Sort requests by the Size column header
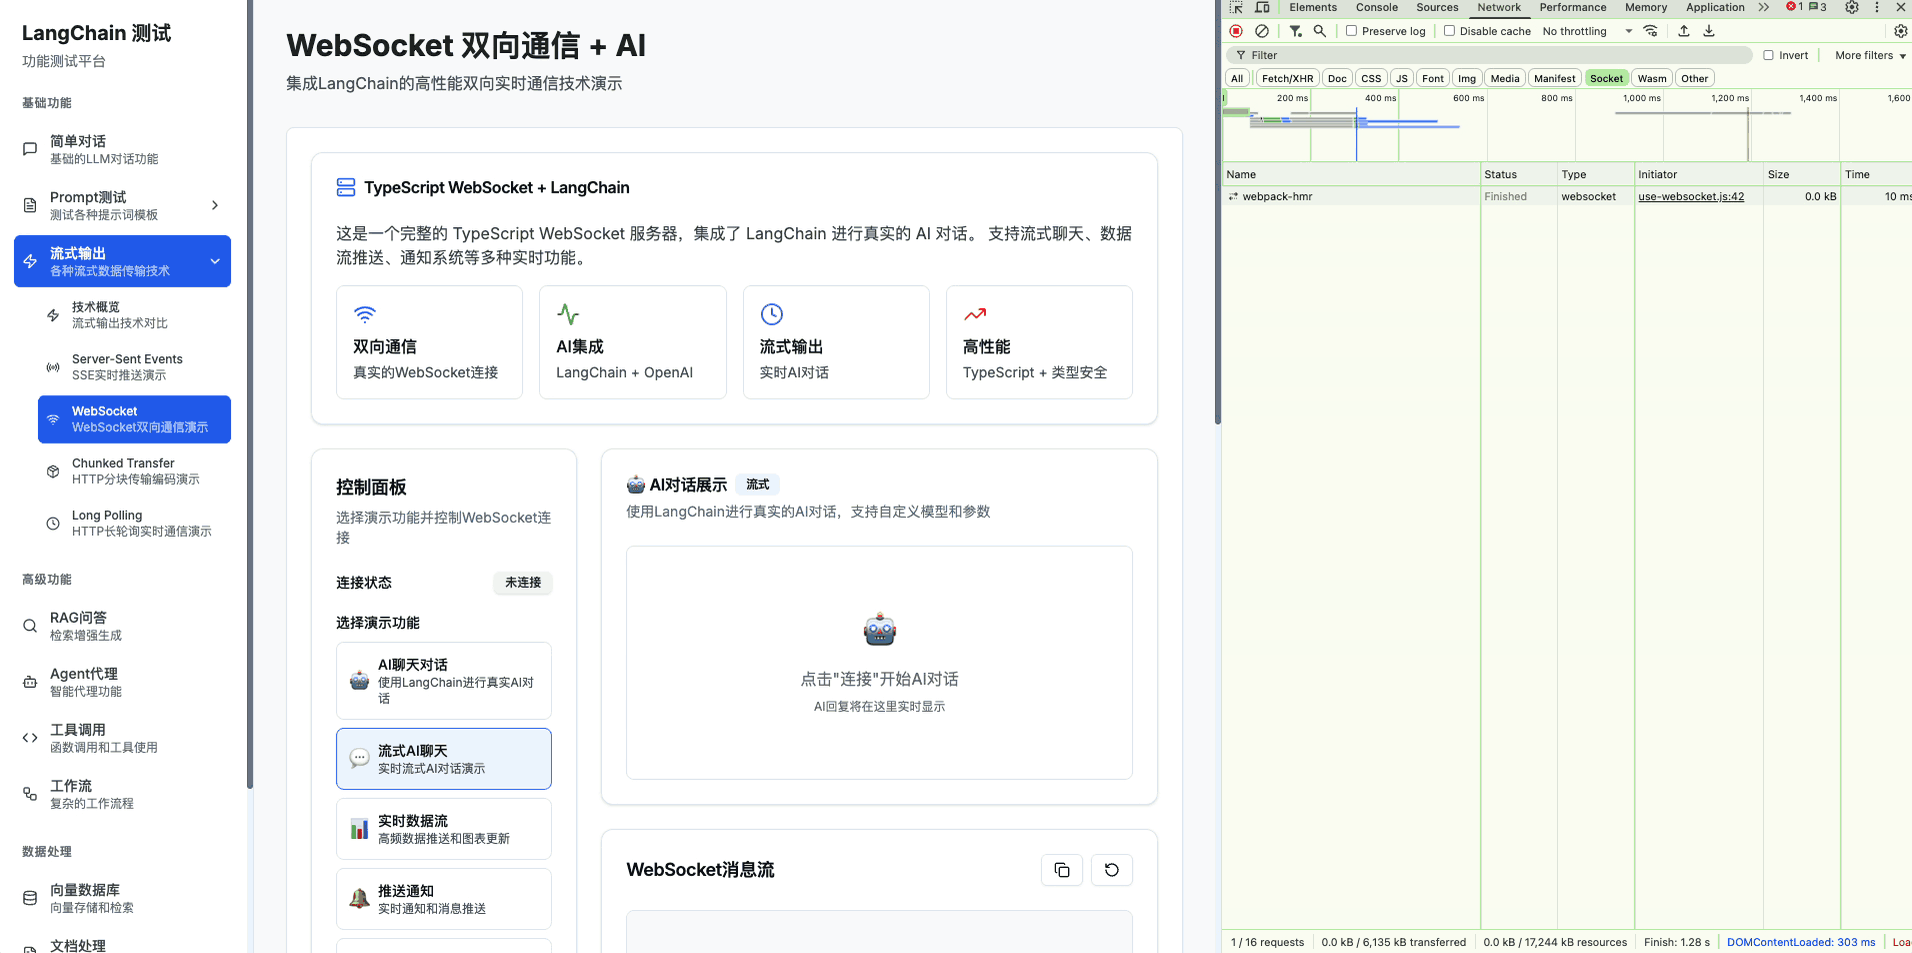This screenshot has height=953, width=1912. [x=1801, y=174]
